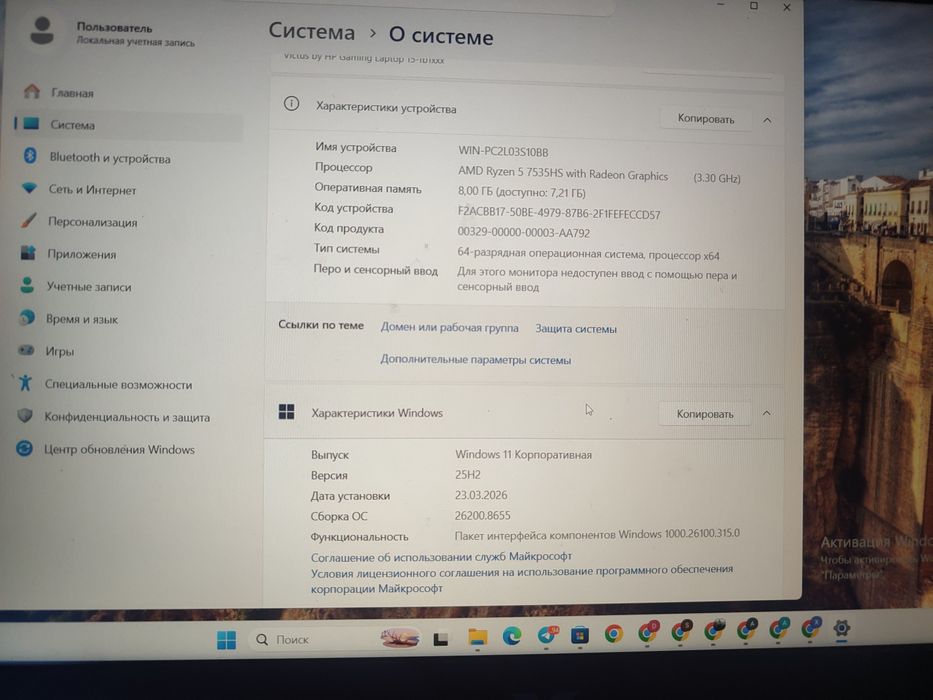
Task: Click the Пользователь account avatar
Action: click(x=42, y=31)
